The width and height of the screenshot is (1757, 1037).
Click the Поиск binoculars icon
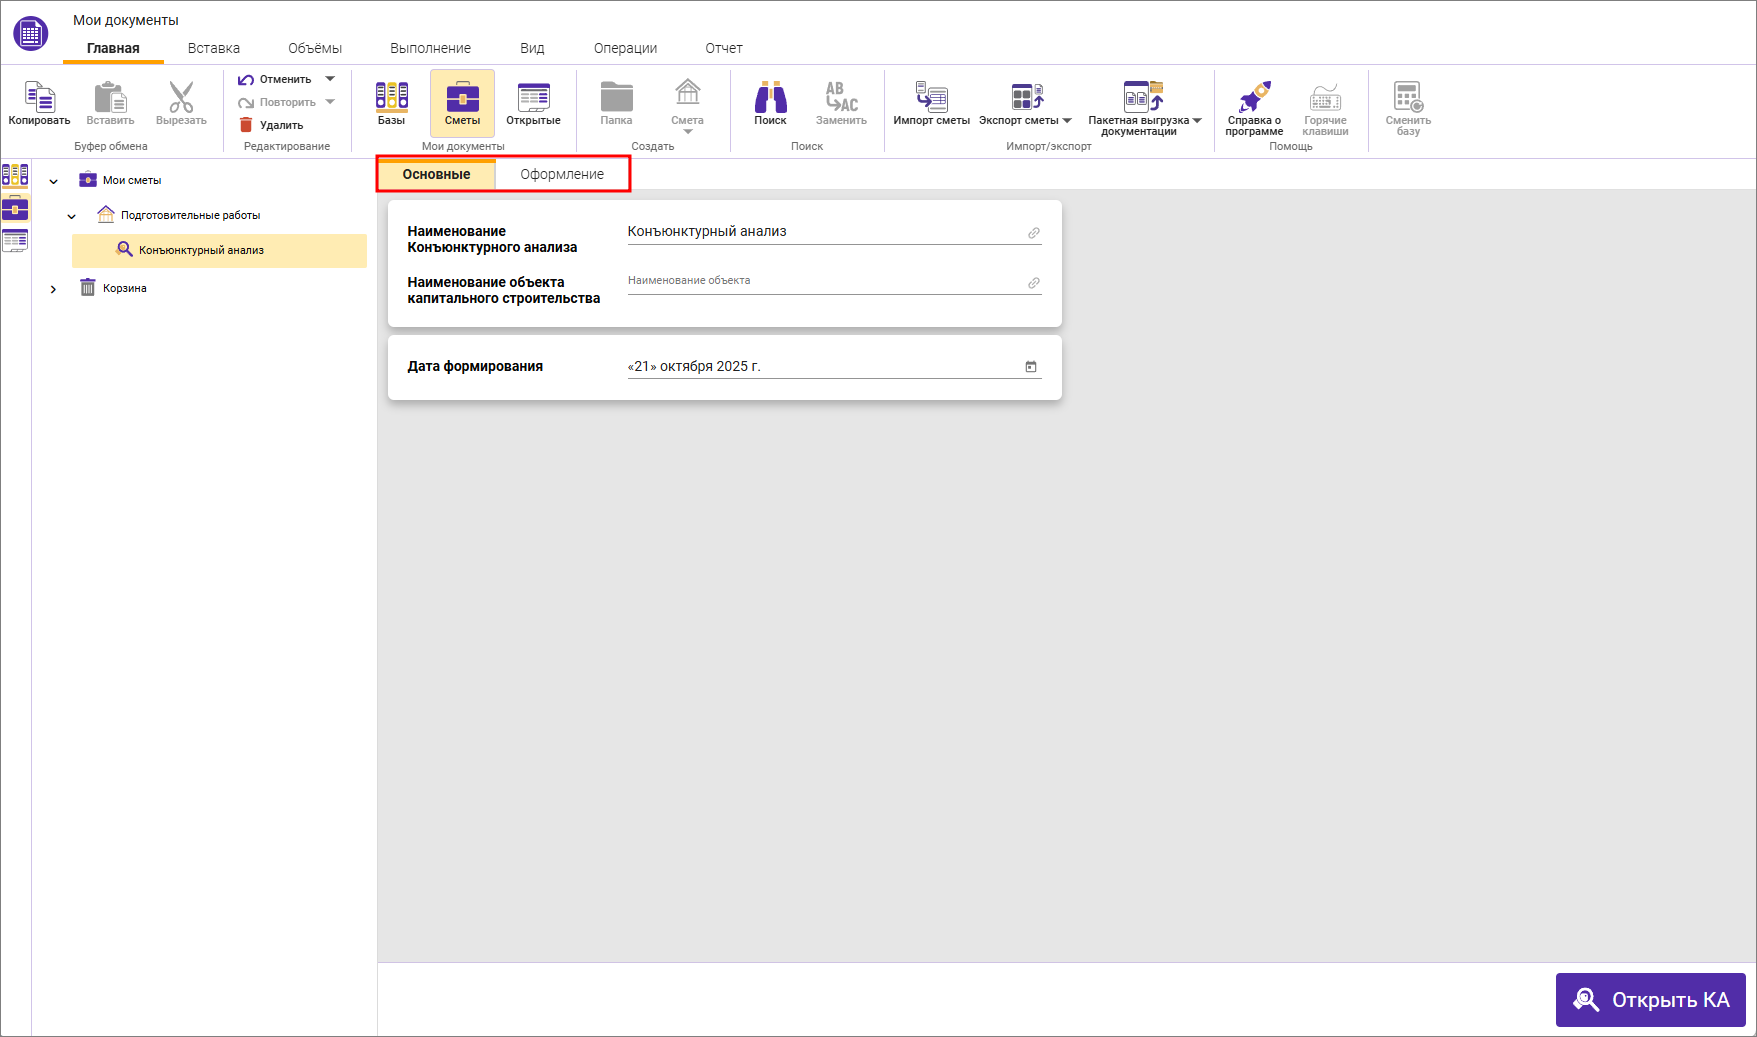770,97
